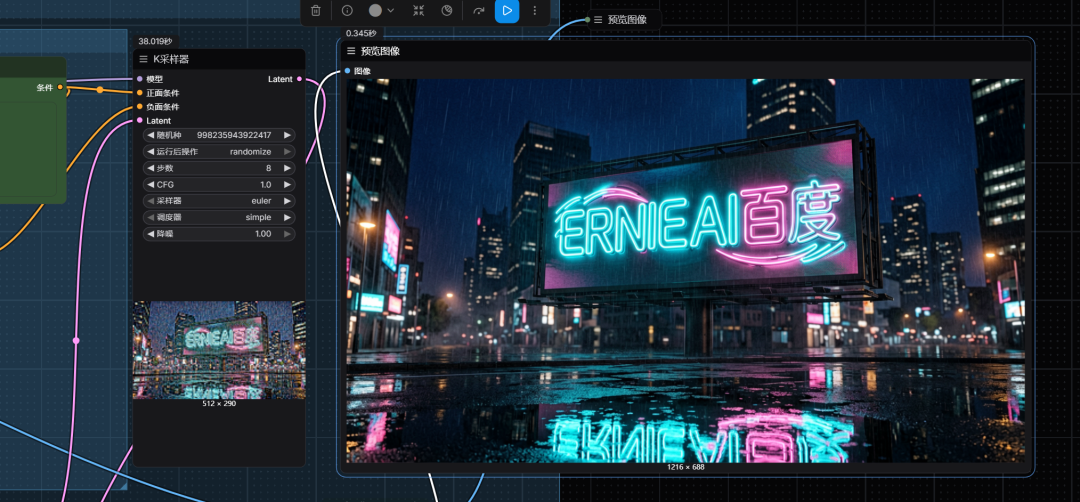
Task: Decrease CFG with its left arrow
Action: 150,185
